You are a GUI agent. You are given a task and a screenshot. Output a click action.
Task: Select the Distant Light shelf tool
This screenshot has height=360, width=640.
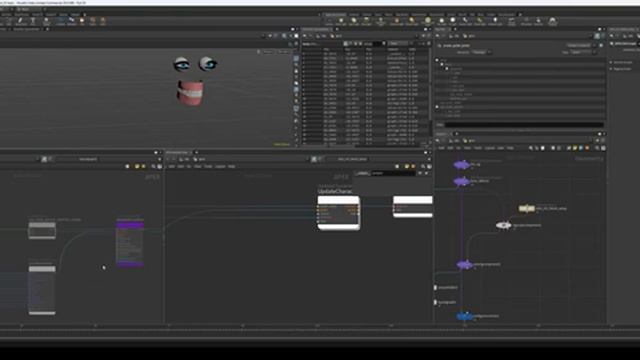point(411,21)
